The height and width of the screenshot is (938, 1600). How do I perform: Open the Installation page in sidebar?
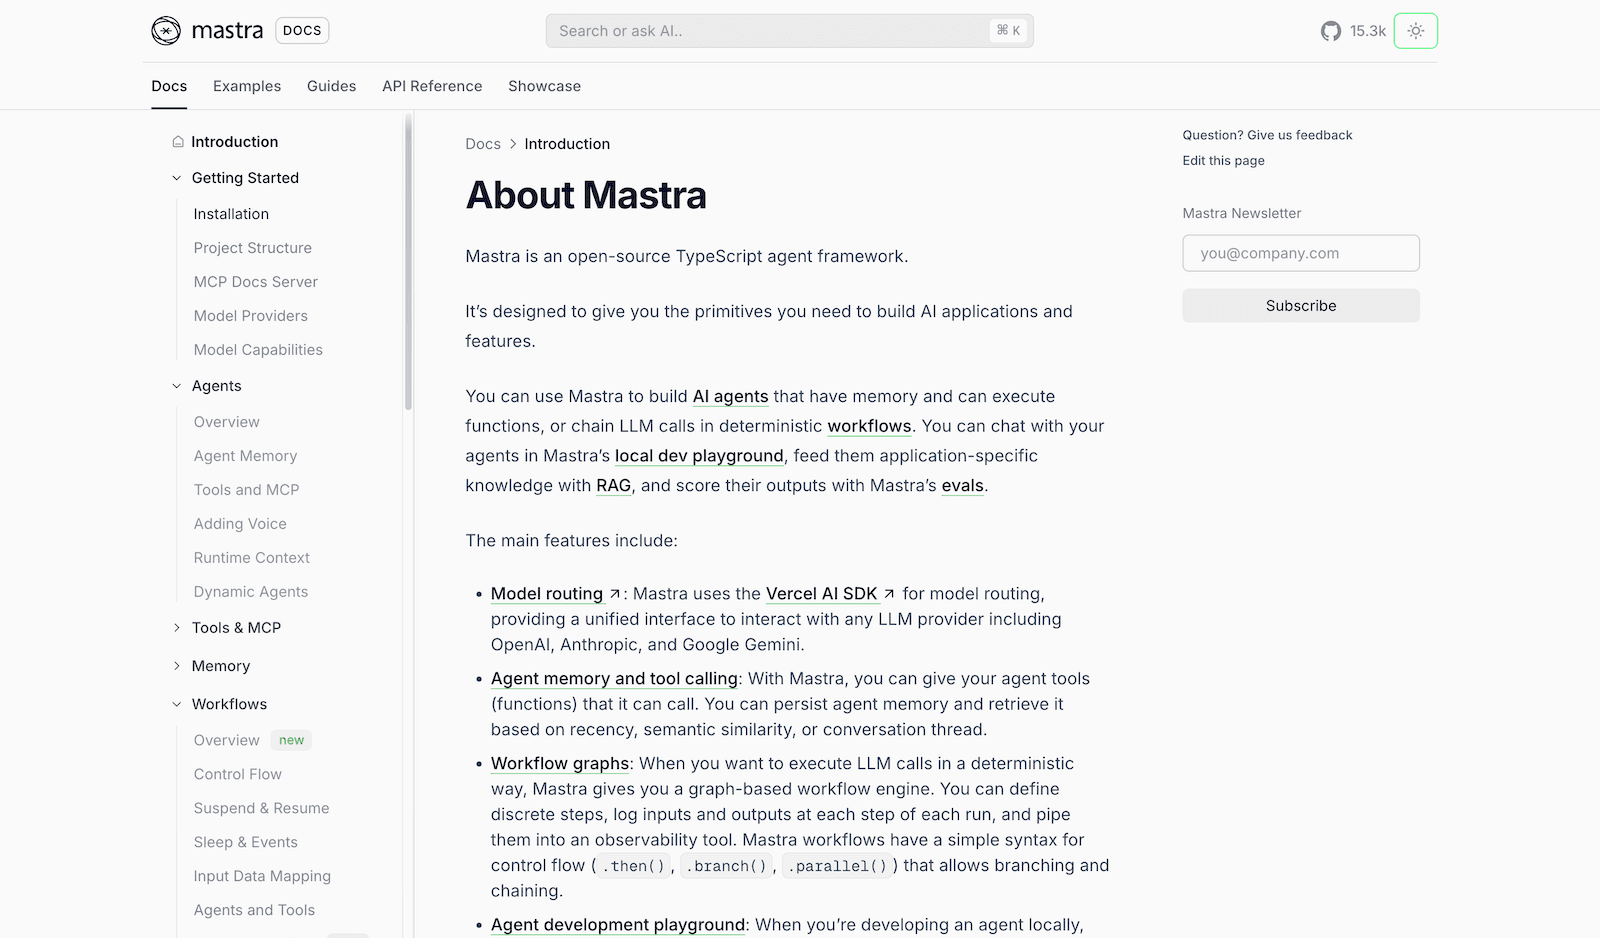(x=231, y=214)
